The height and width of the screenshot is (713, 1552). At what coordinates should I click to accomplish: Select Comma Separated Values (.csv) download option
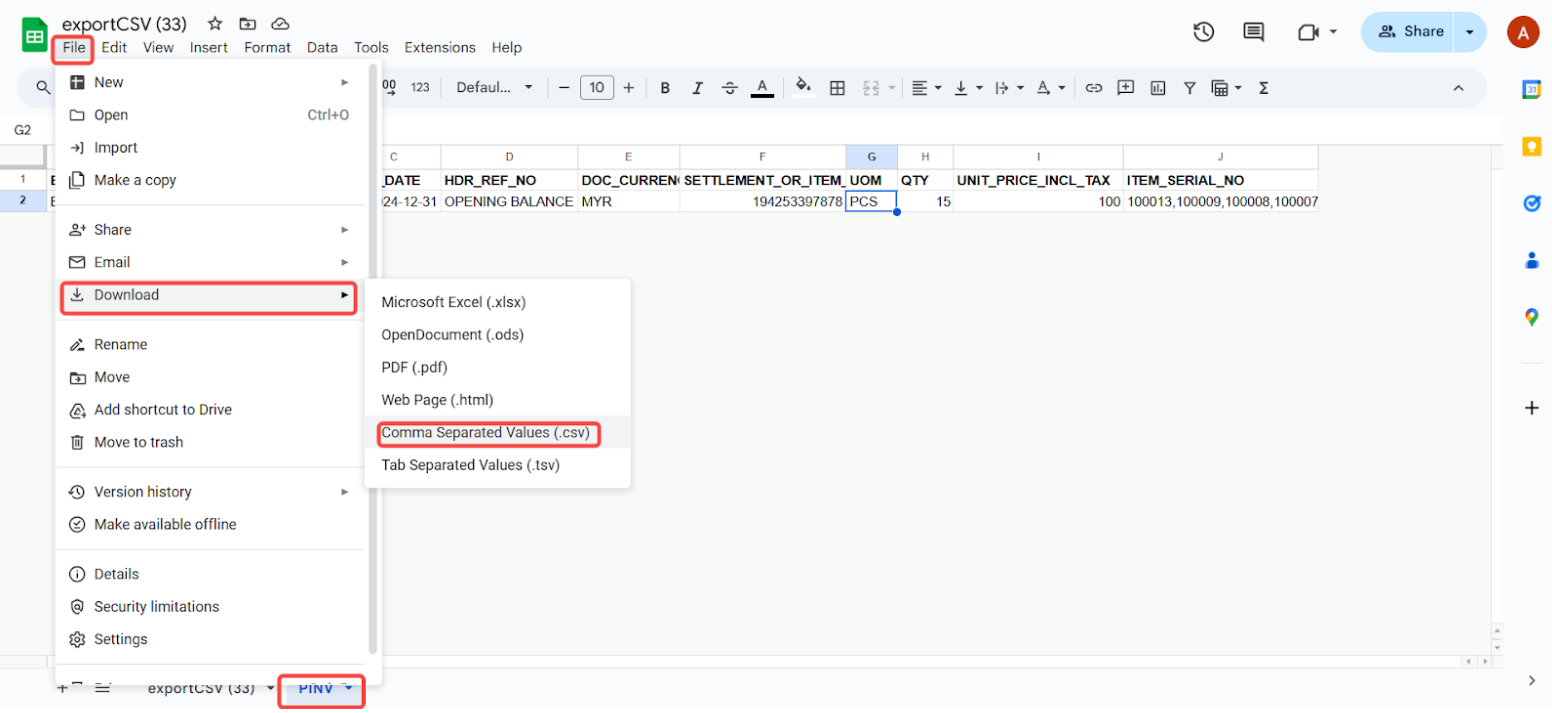pyautogui.click(x=488, y=432)
